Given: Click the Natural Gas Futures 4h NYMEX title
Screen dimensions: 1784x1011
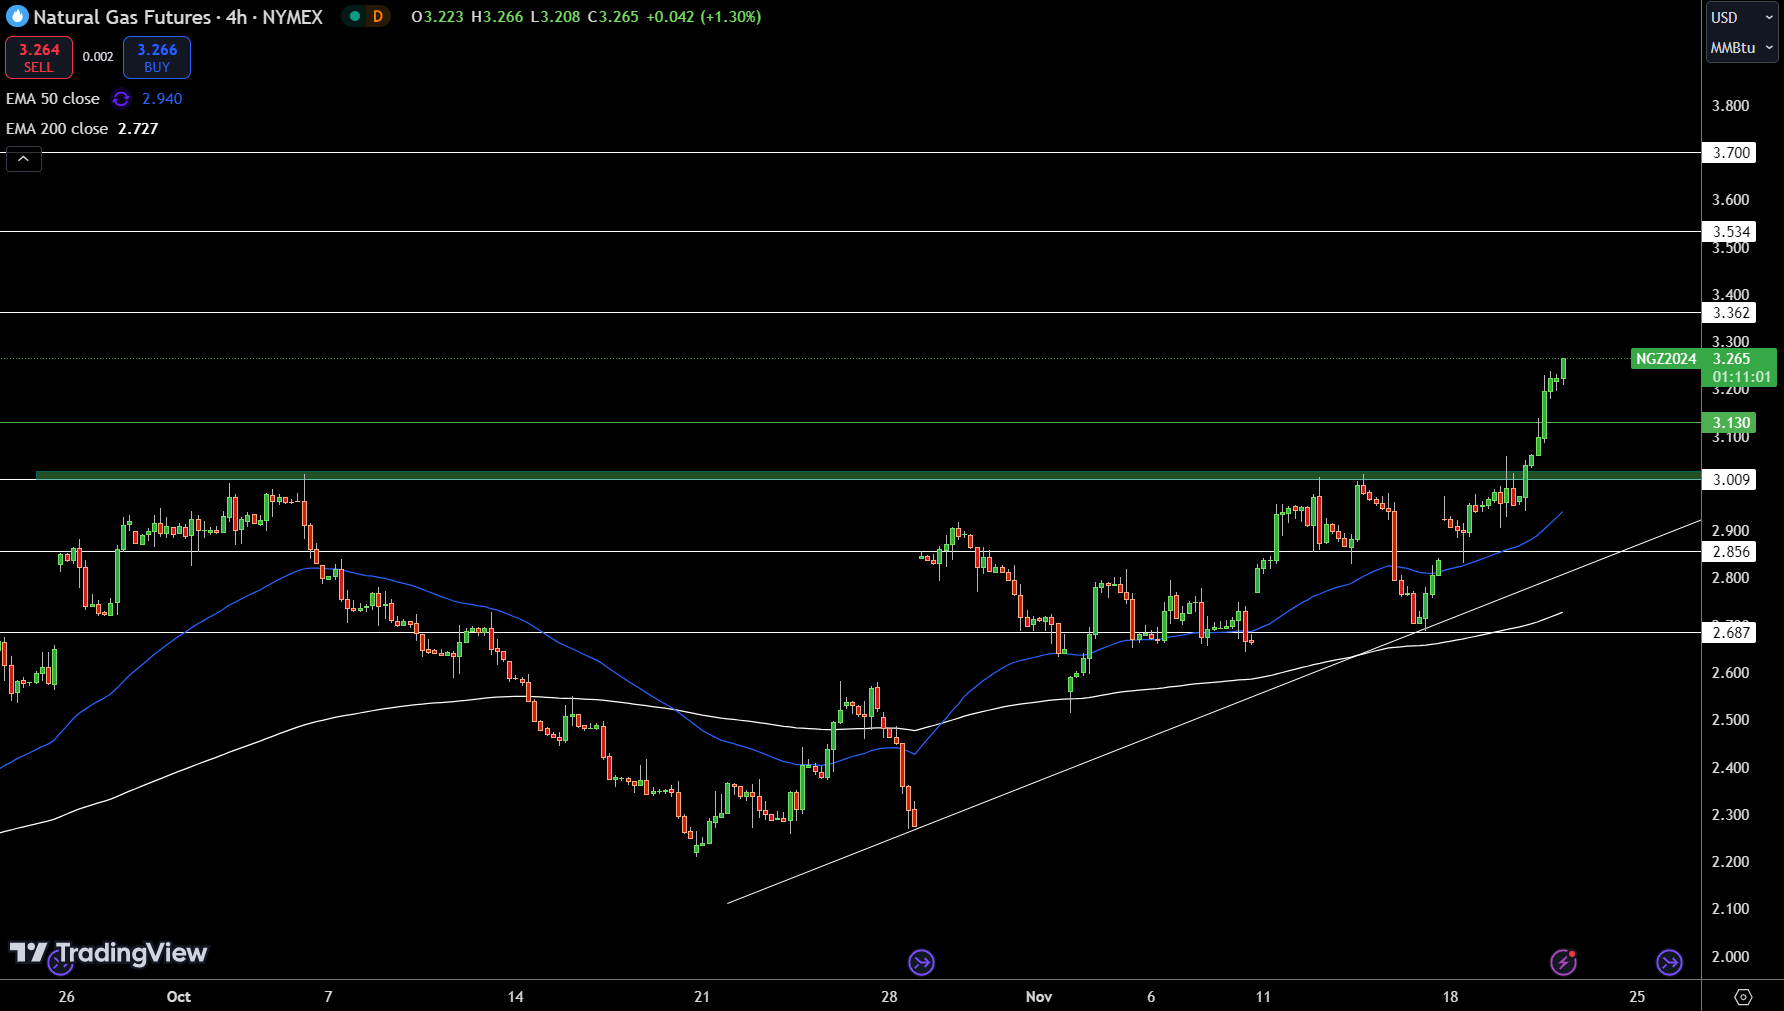Looking at the screenshot, I should coord(178,17).
